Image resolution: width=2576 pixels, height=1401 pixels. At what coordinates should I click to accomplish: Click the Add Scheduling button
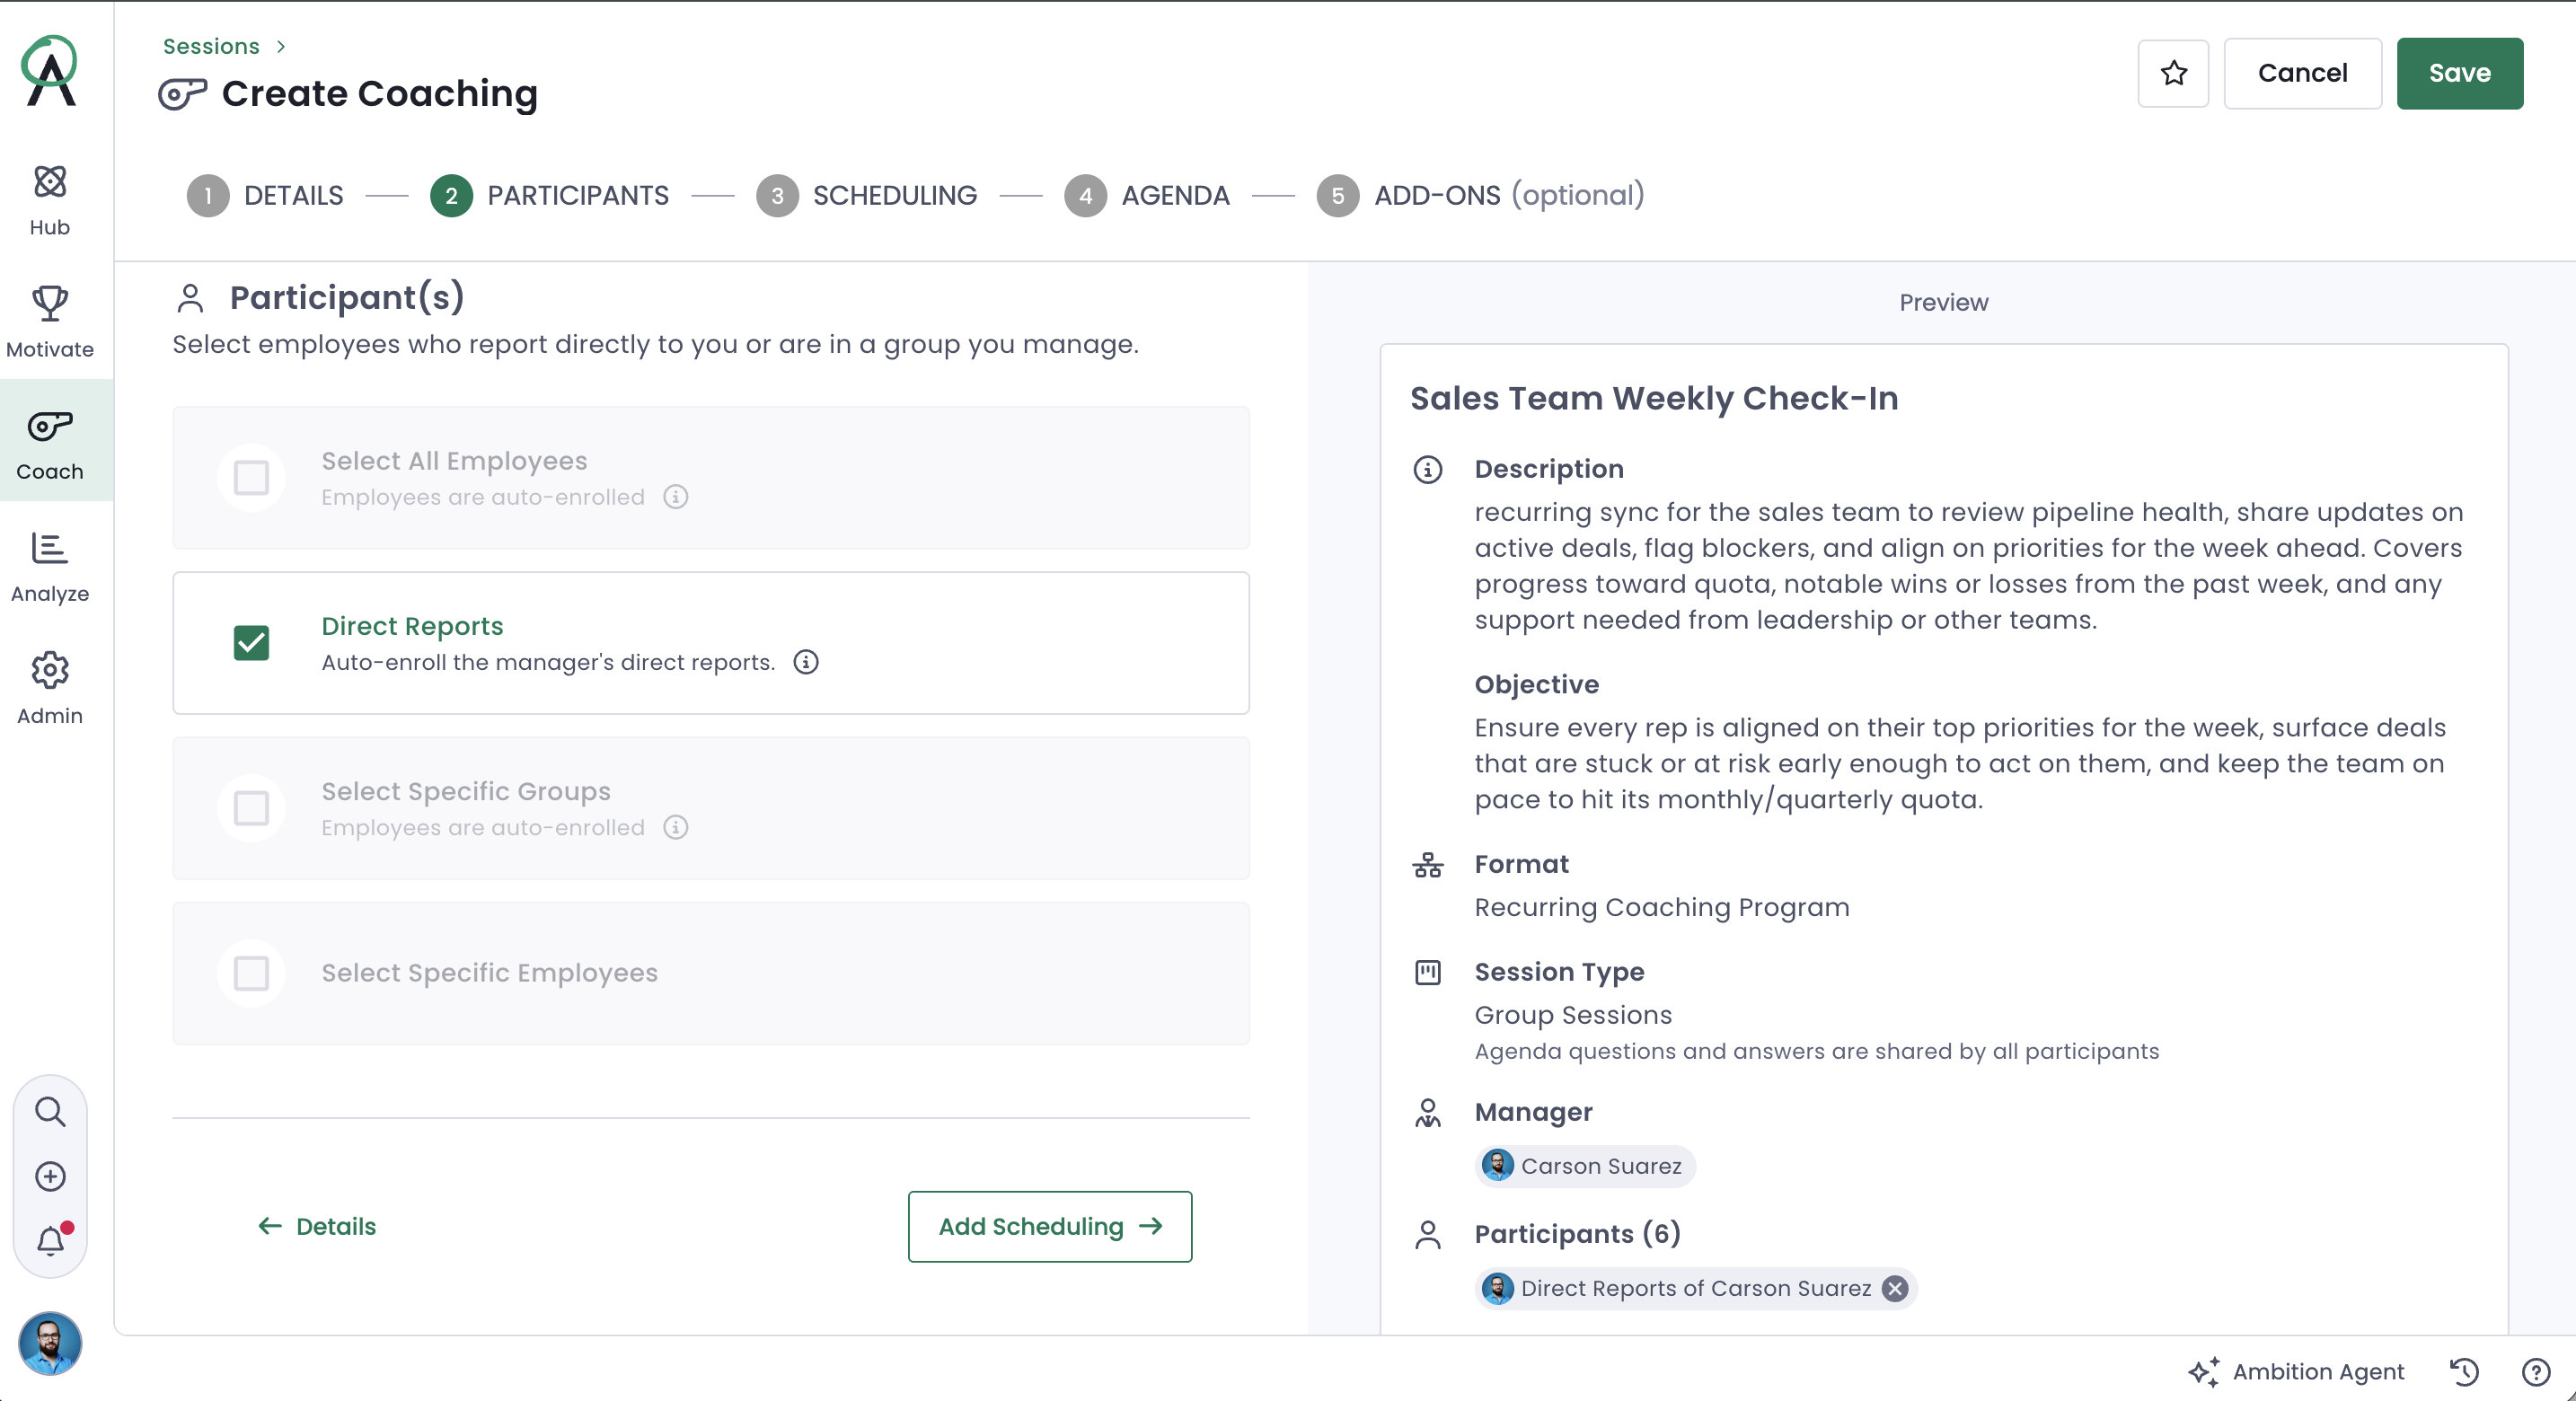click(x=1050, y=1227)
